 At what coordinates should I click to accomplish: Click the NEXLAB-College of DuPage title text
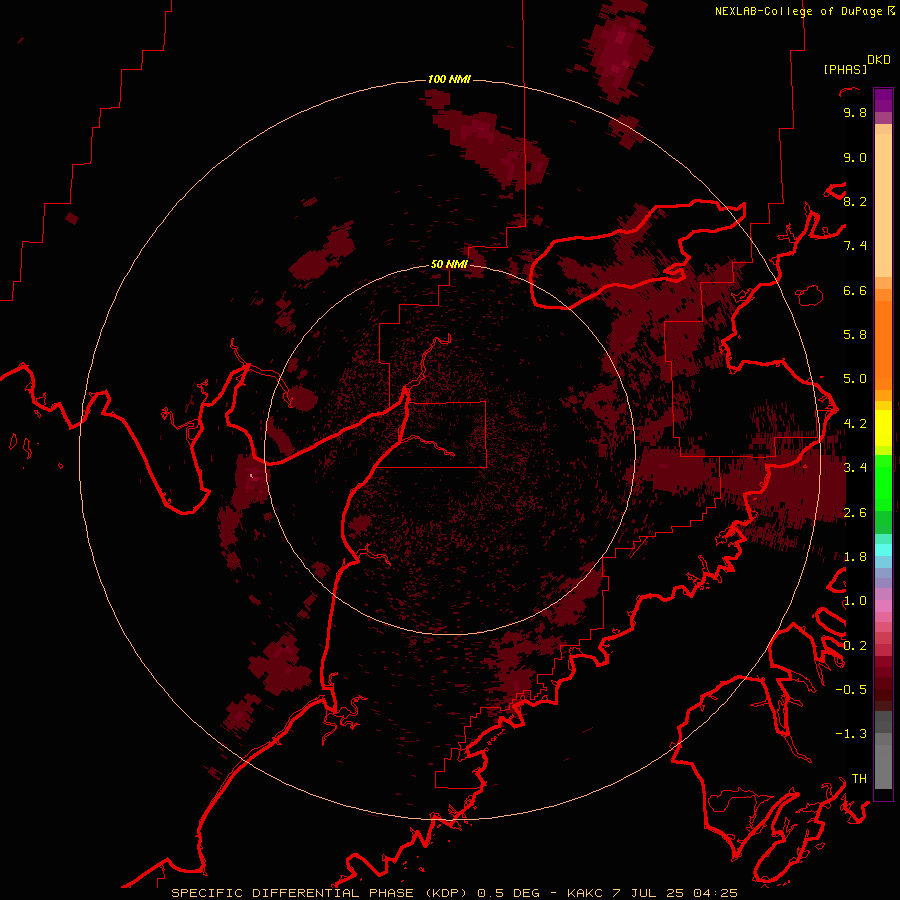(x=798, y=11)
